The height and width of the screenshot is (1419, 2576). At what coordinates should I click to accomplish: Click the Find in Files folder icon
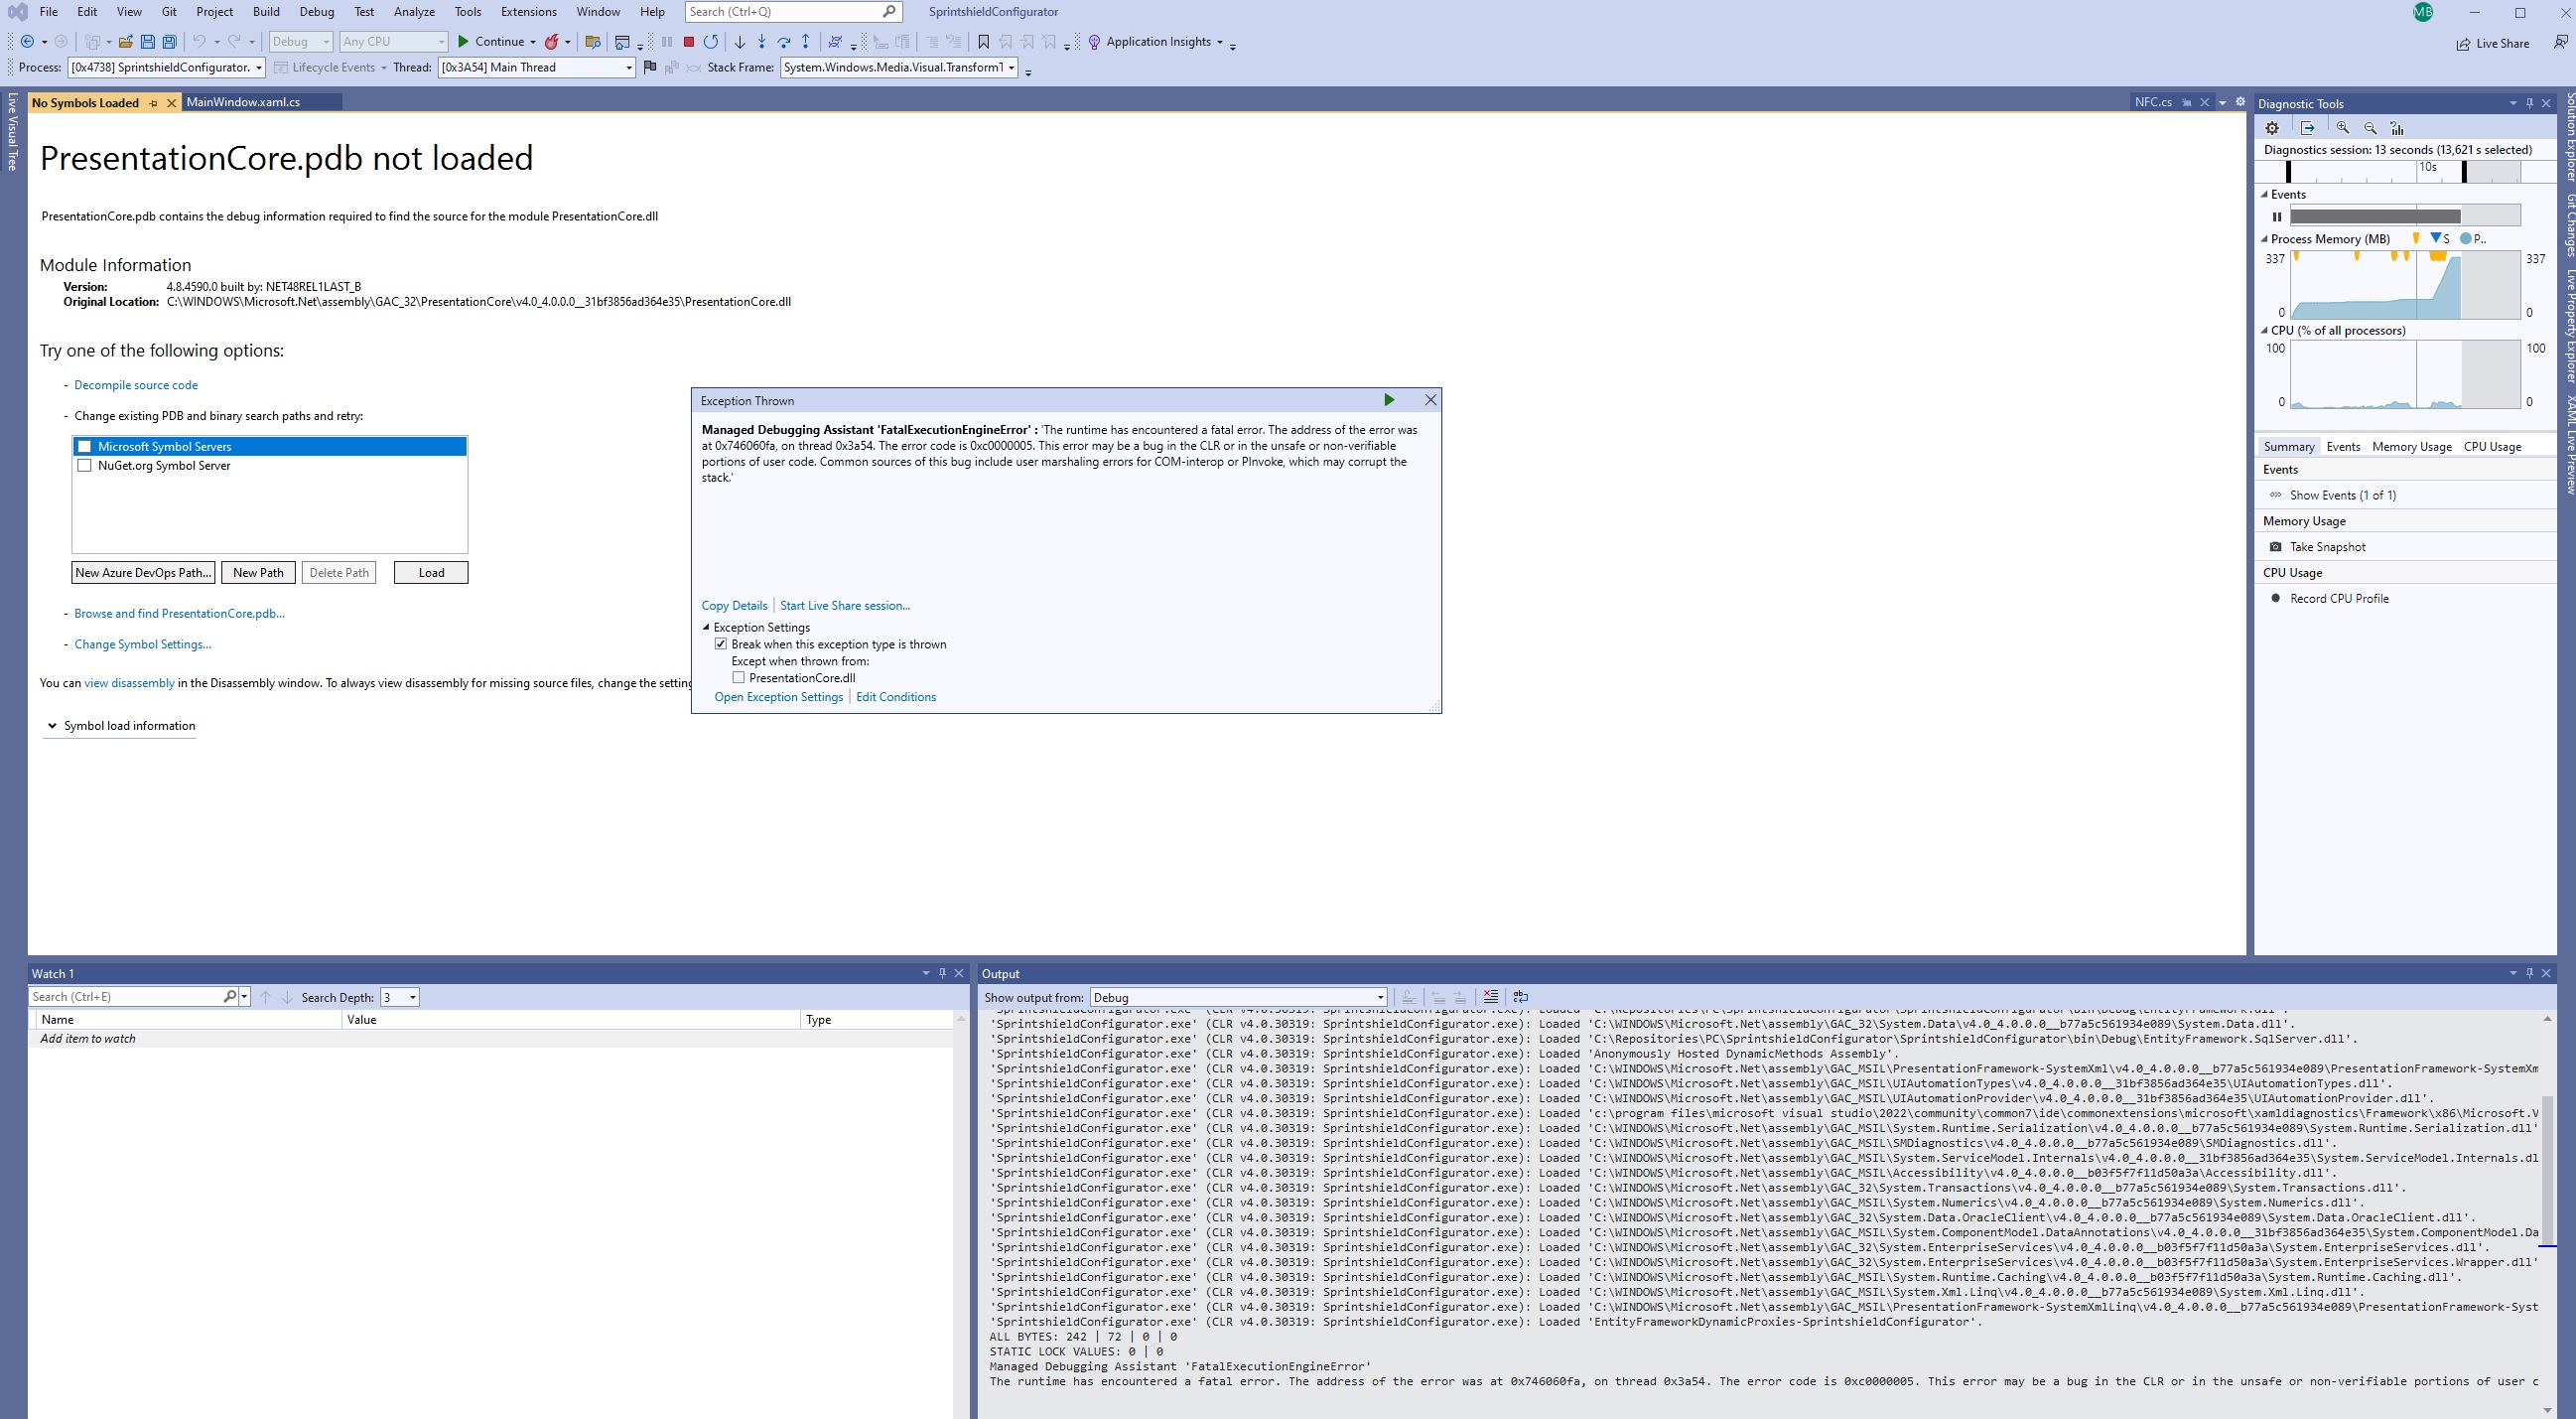(x=593, y=42)
